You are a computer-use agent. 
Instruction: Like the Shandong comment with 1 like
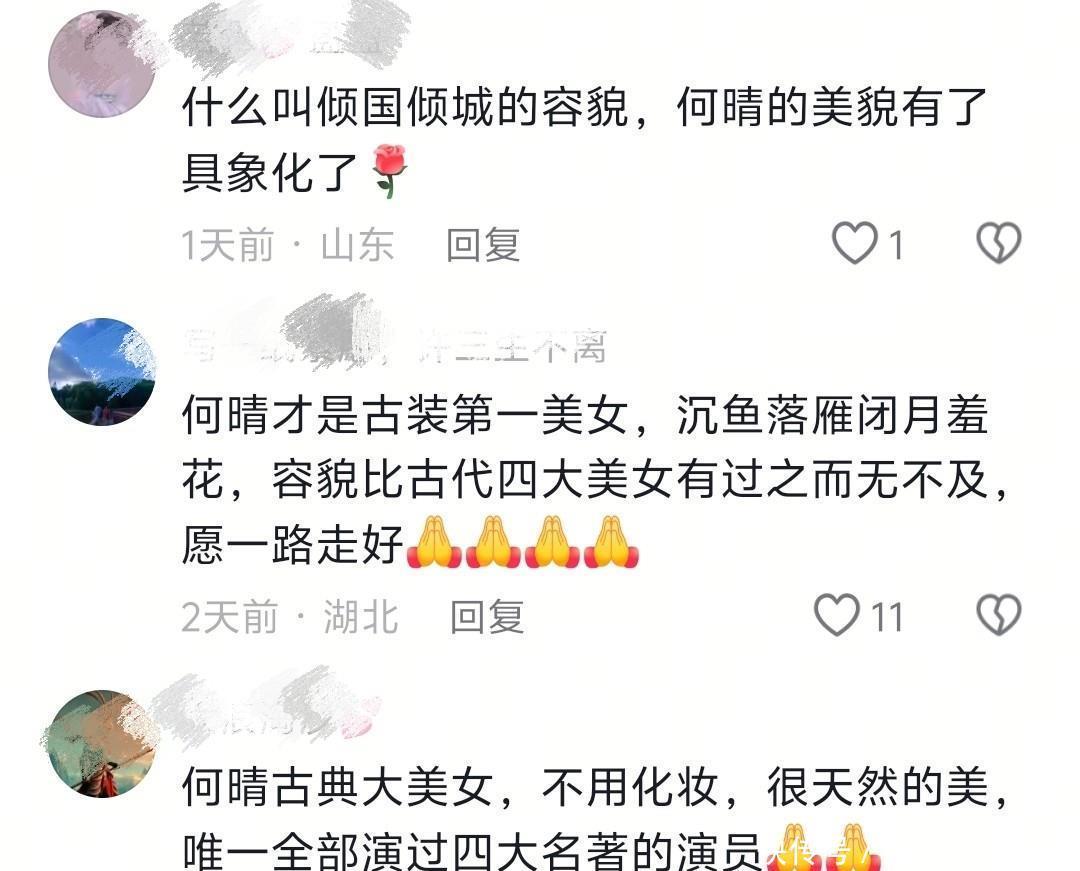click(x=855, y=243)
